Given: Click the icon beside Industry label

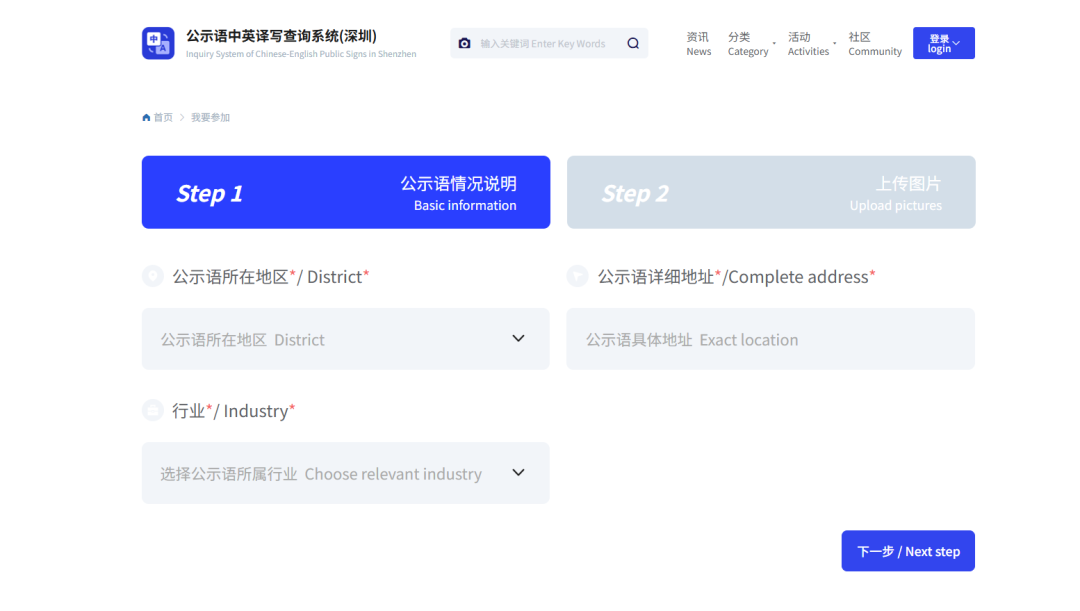Looking at the screenshot, I should coord(153,410).
